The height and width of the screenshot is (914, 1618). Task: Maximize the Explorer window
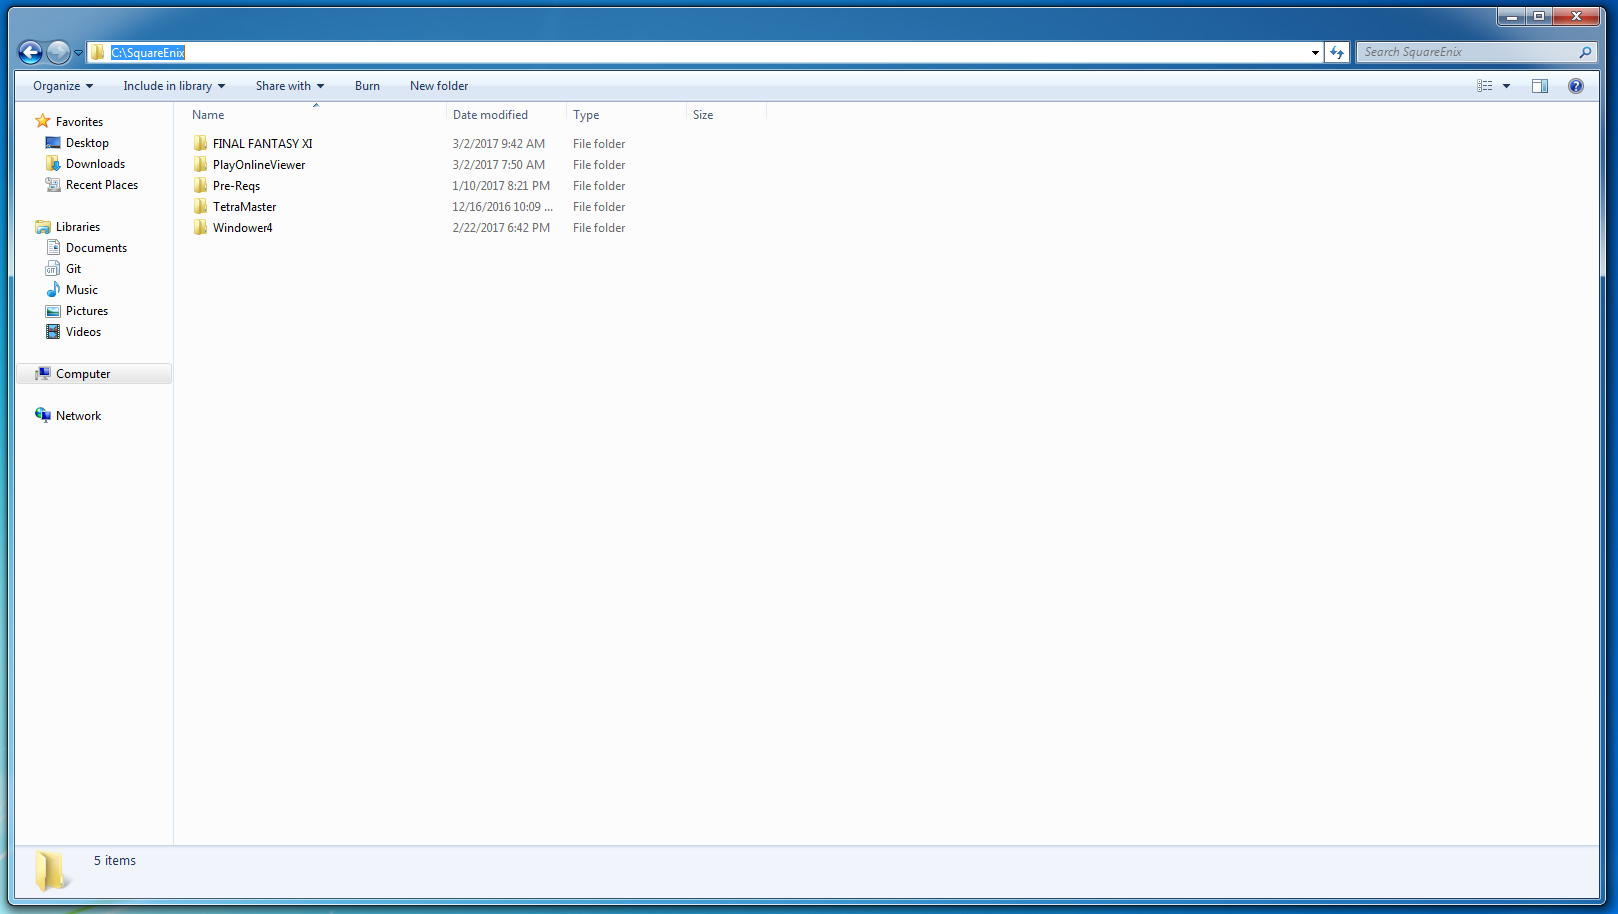(1539, 16)
